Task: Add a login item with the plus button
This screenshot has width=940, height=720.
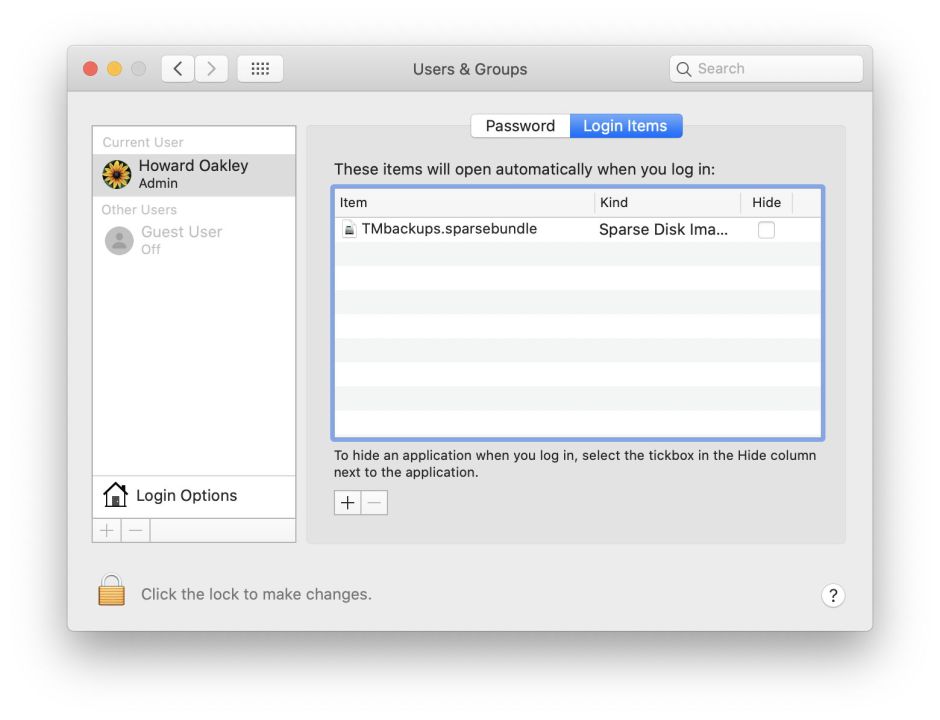Action: (347, 503)
